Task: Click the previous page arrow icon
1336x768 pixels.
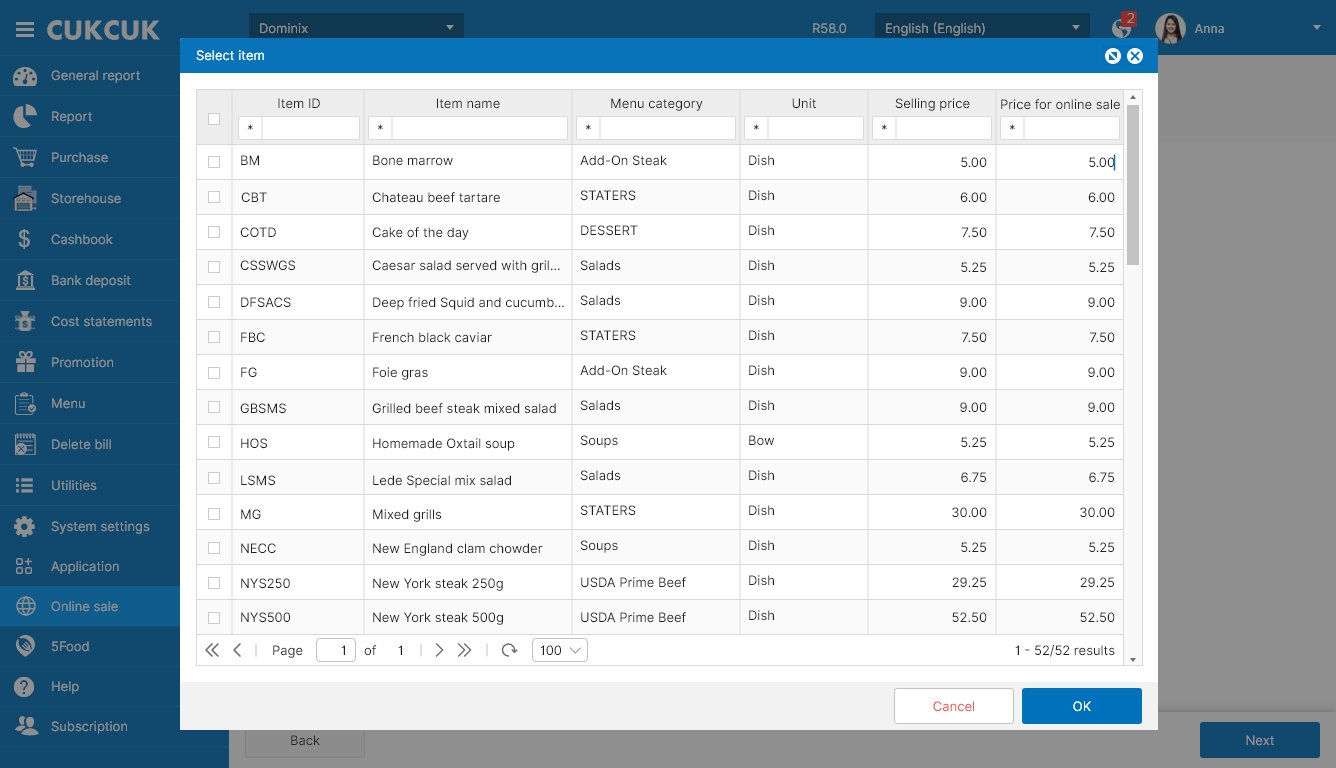Action: point(237,650)
